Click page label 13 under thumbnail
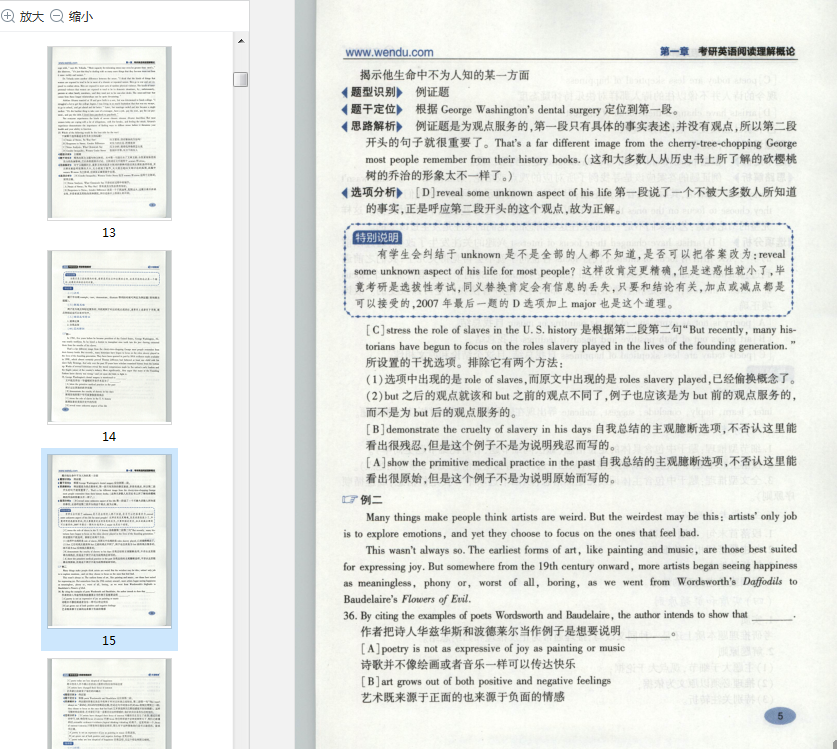This screenshot has width=837, height=749. click(109, 233)
